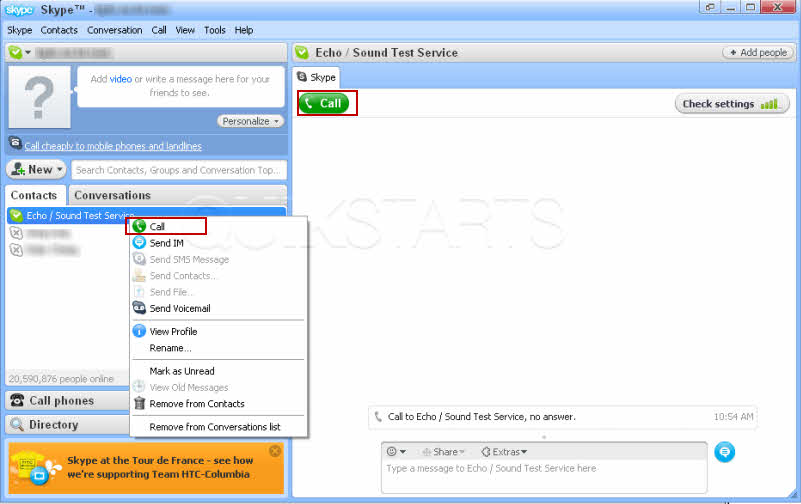Click the people online count text
The width and height of the screenshot is (801, 504).
61,379
